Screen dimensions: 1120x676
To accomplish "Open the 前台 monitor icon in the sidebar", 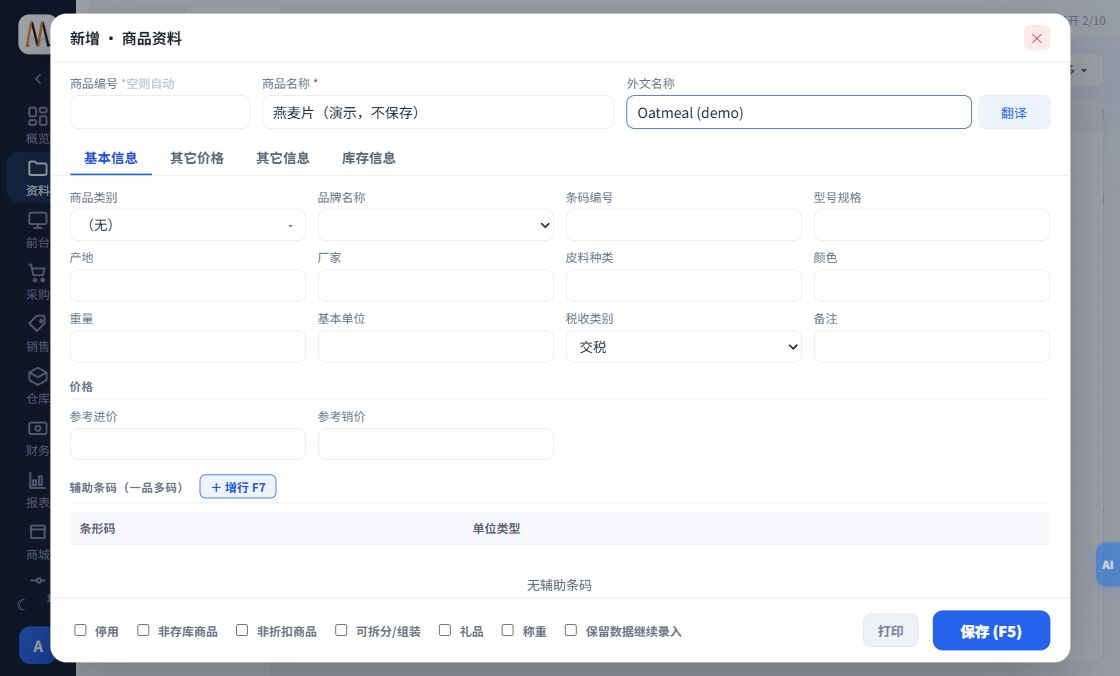I will (x=37, y=220).
